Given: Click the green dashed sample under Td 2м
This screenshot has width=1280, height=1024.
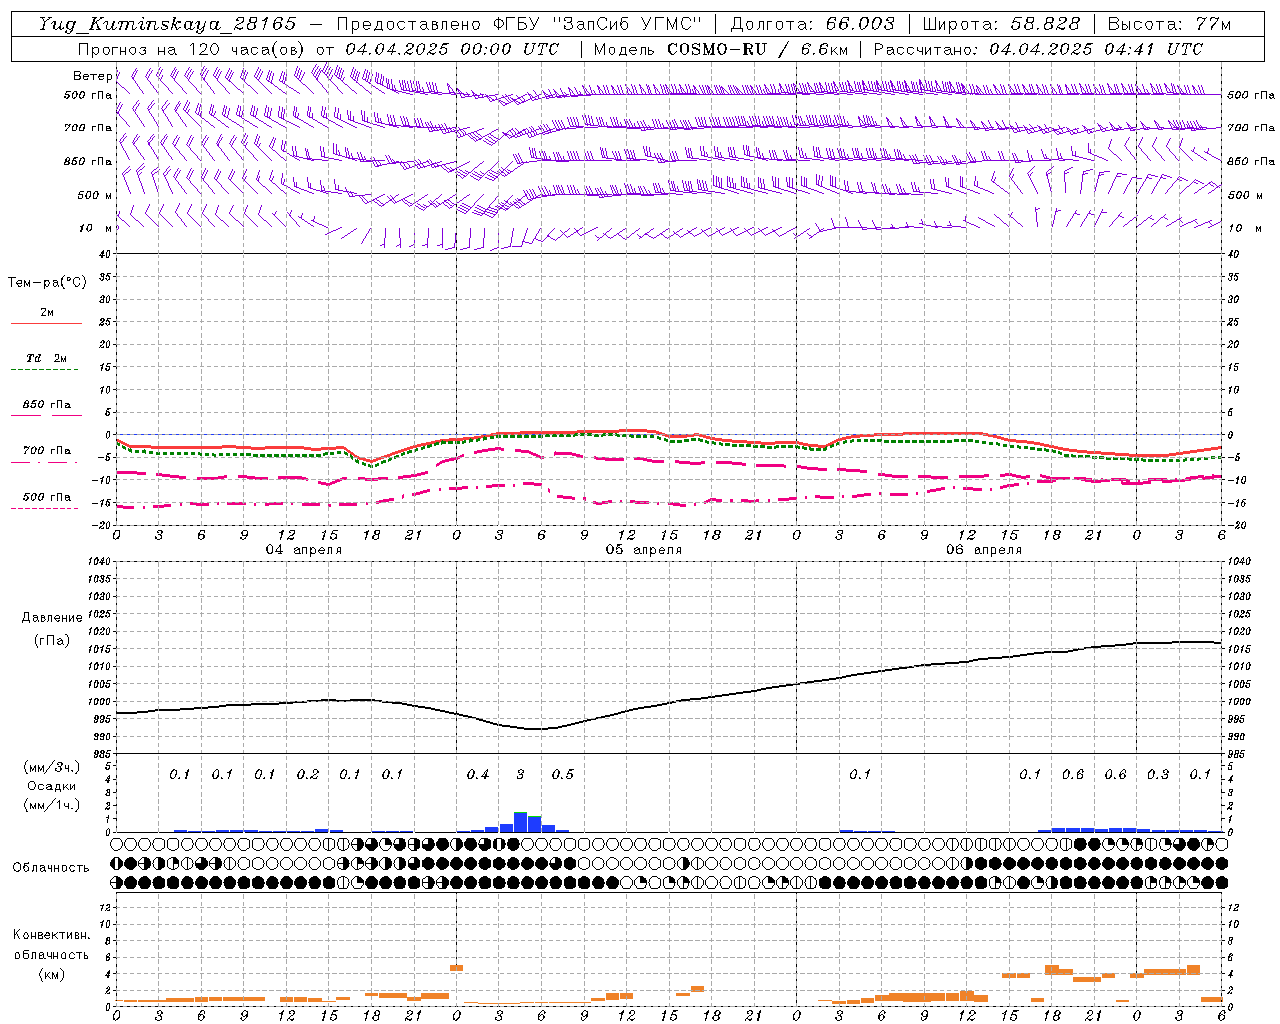Looking at the screenshot, I should pyautogui.click(x=45, y=369).
